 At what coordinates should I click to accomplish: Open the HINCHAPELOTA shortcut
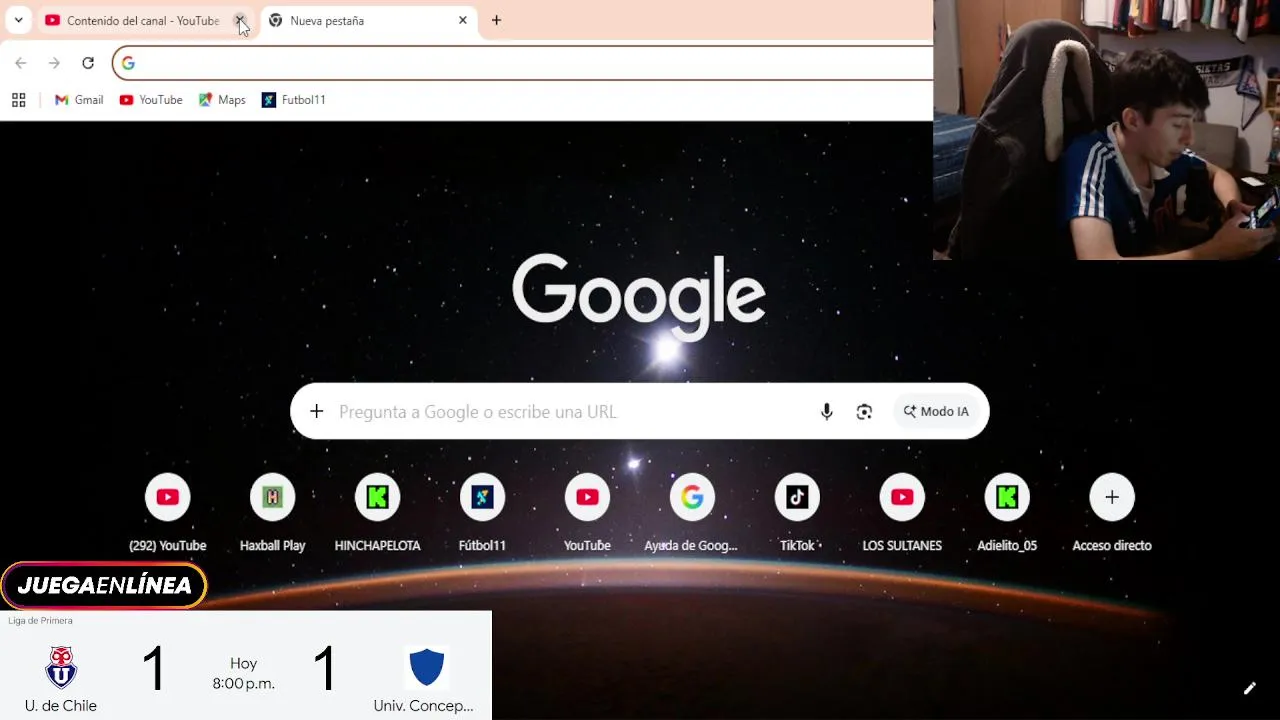click(377, 513)
